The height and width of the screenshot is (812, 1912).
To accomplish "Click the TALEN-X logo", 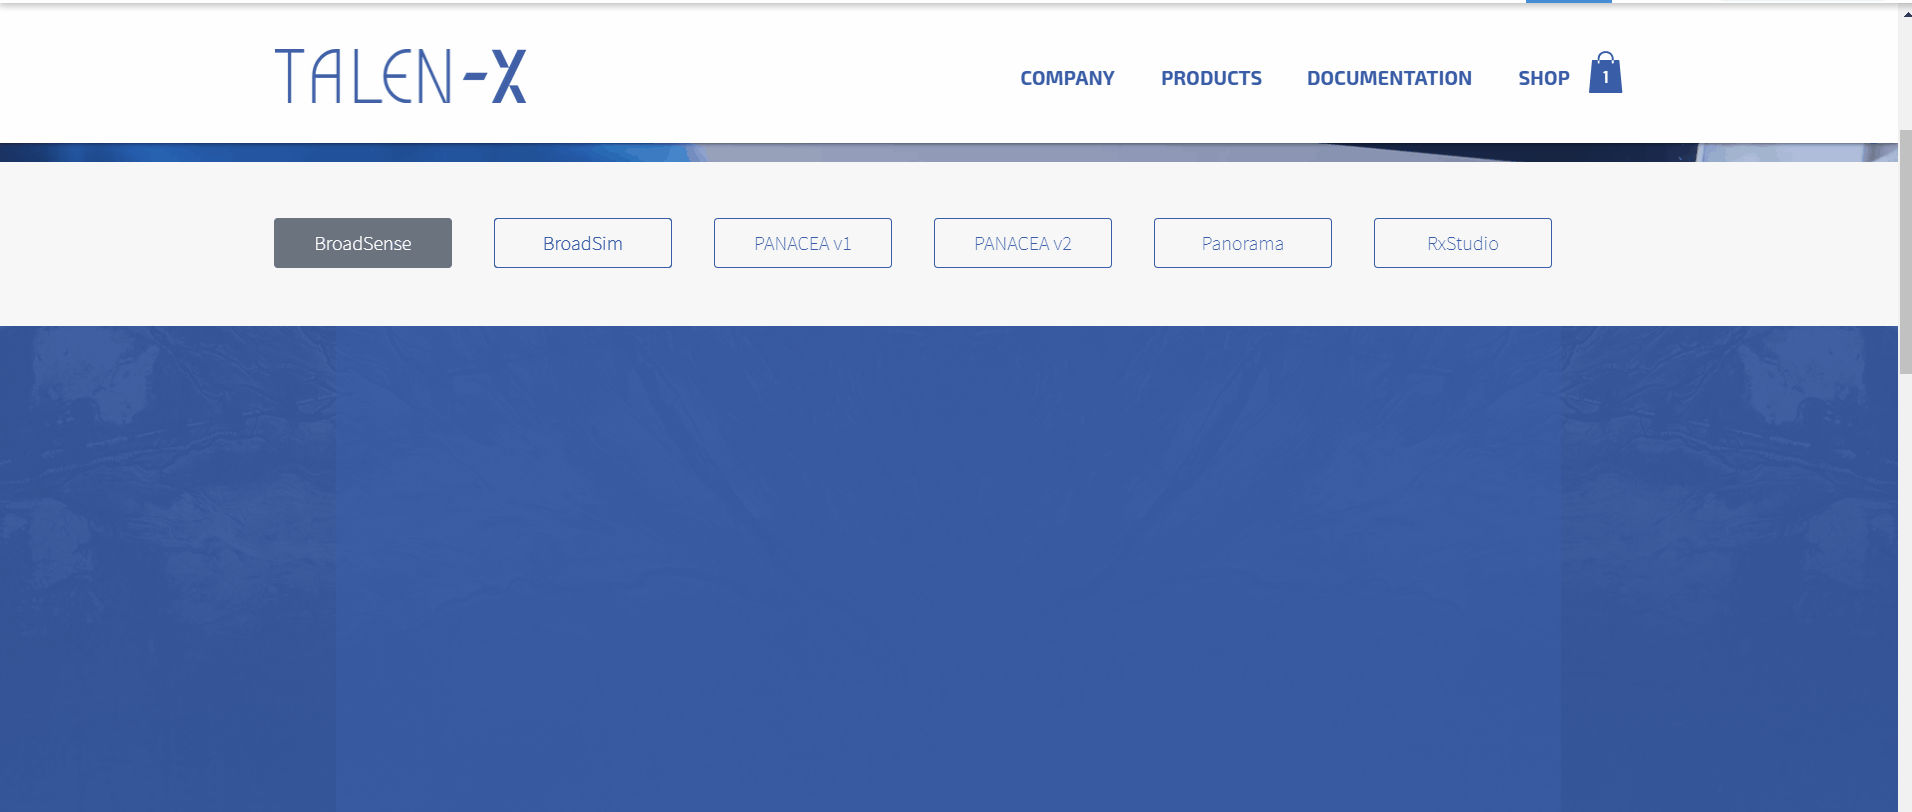I will pyautogui.click(x=400, y=76).
